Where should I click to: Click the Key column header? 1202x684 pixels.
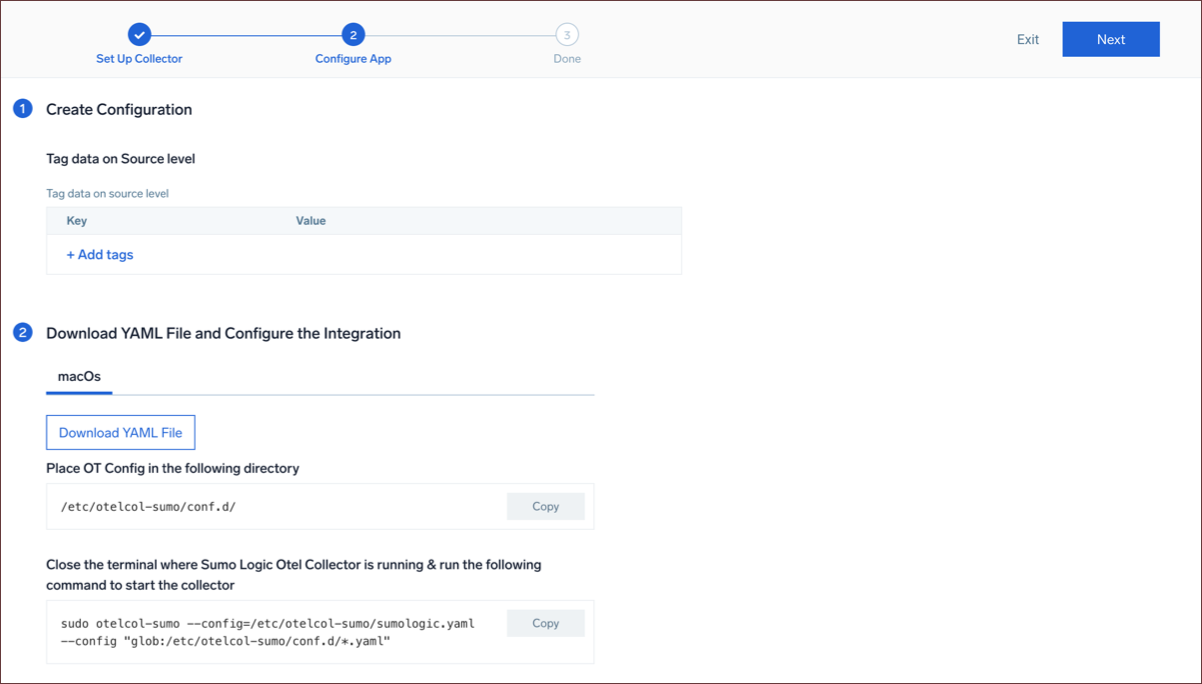point(77,221)
